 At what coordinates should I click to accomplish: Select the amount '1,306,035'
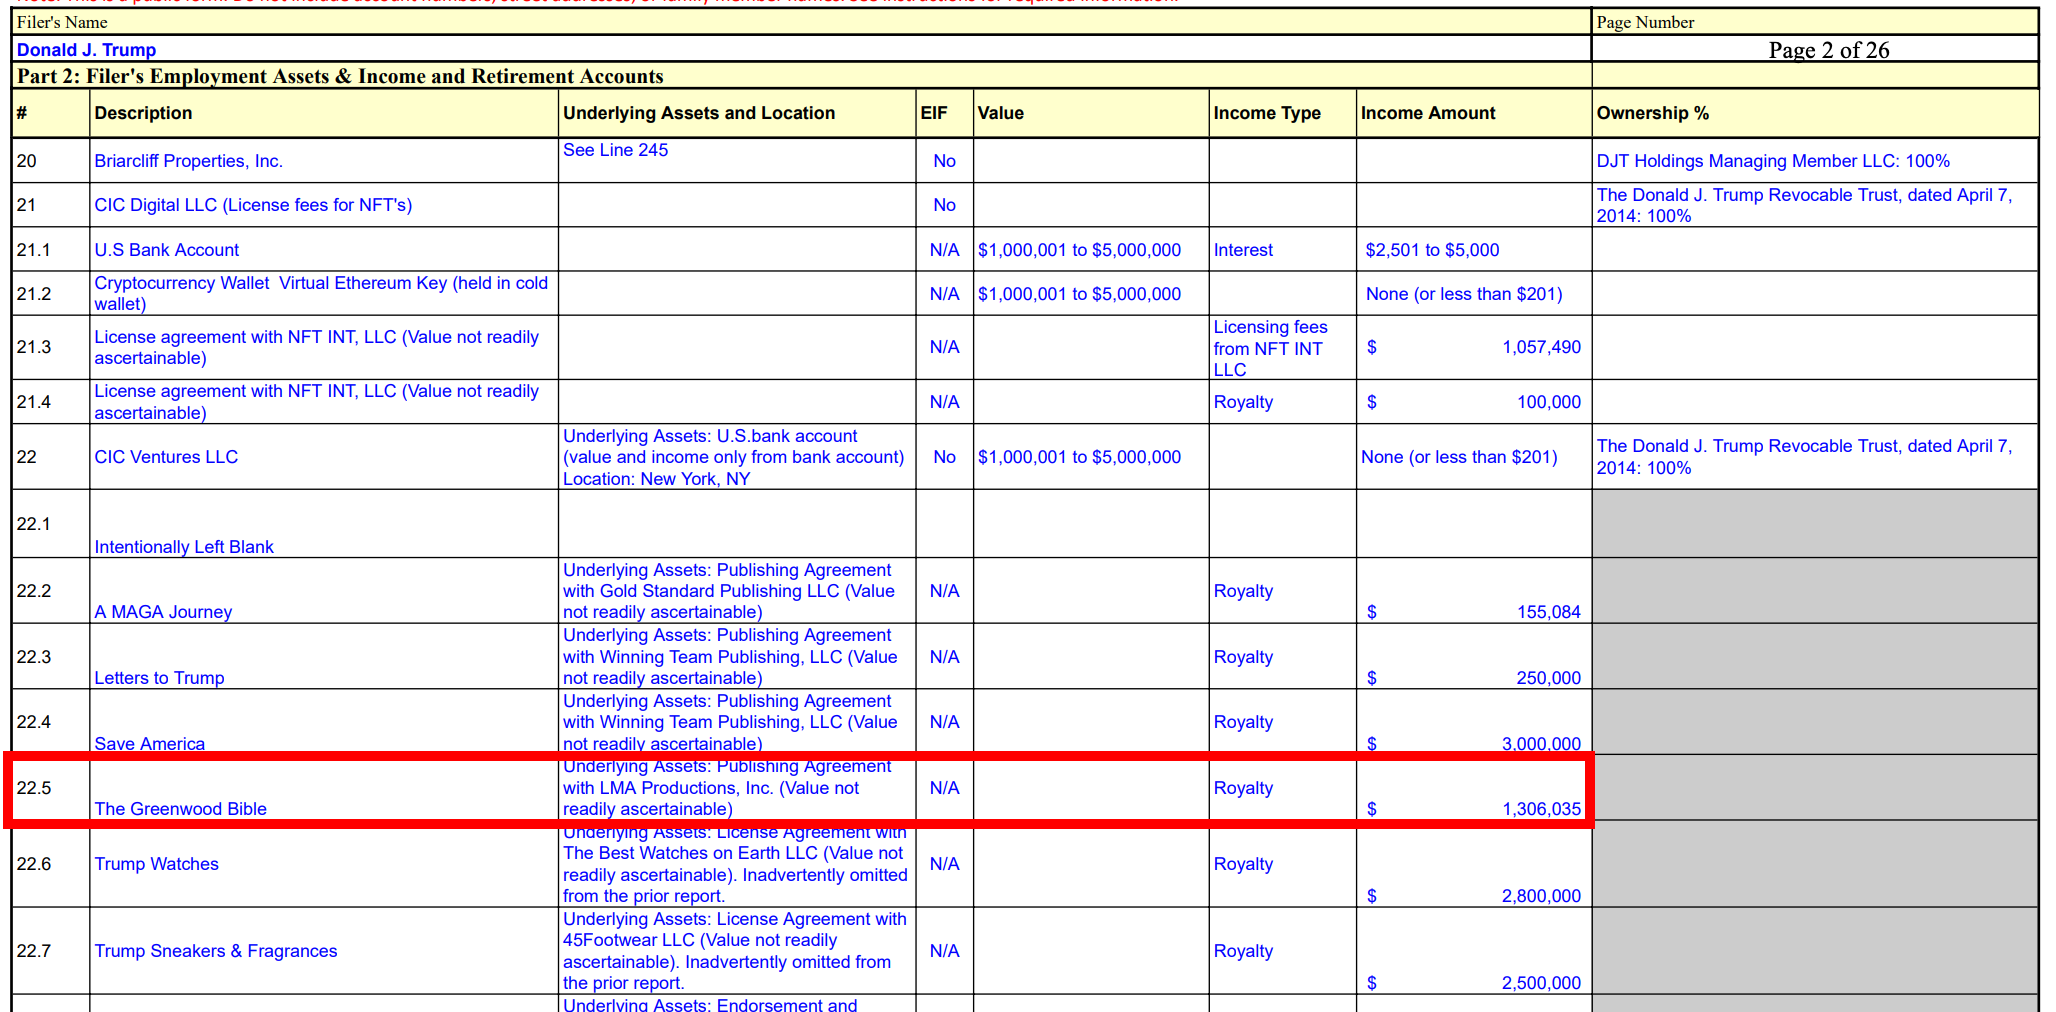click(1541, 809)
